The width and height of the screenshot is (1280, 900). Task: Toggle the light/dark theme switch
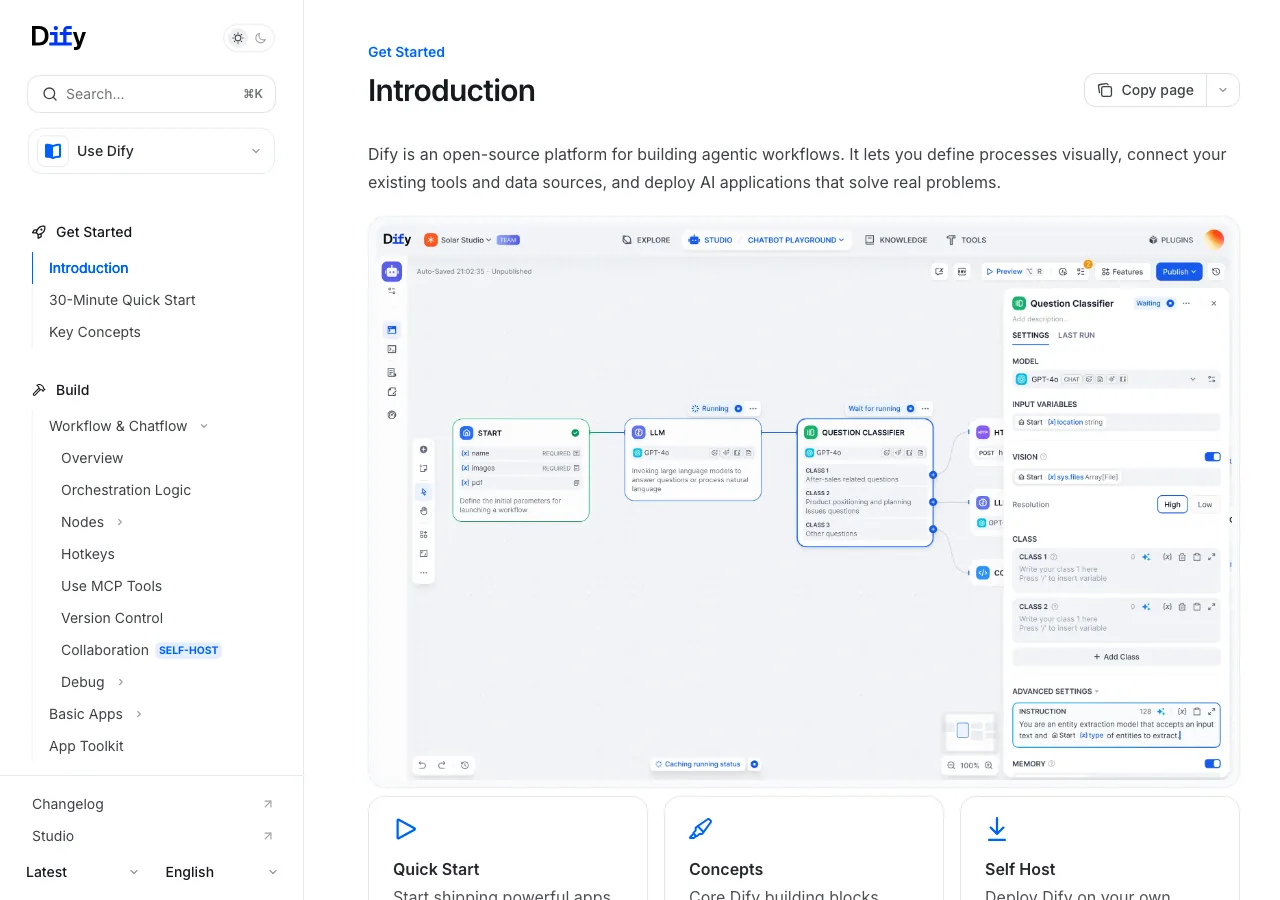pyautogui.click(x=249, y=38)
